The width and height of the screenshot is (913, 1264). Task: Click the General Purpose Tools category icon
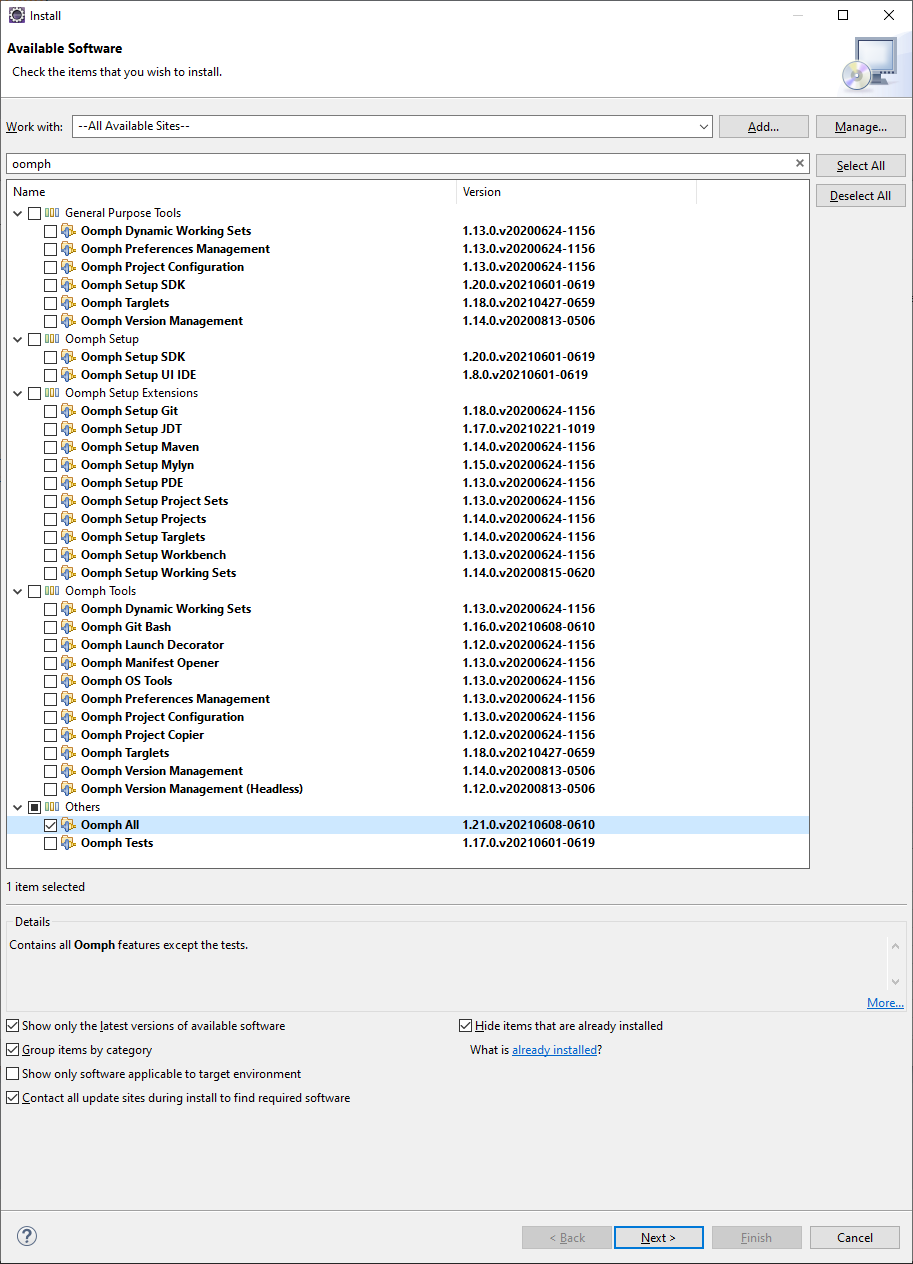coord(52,213)
